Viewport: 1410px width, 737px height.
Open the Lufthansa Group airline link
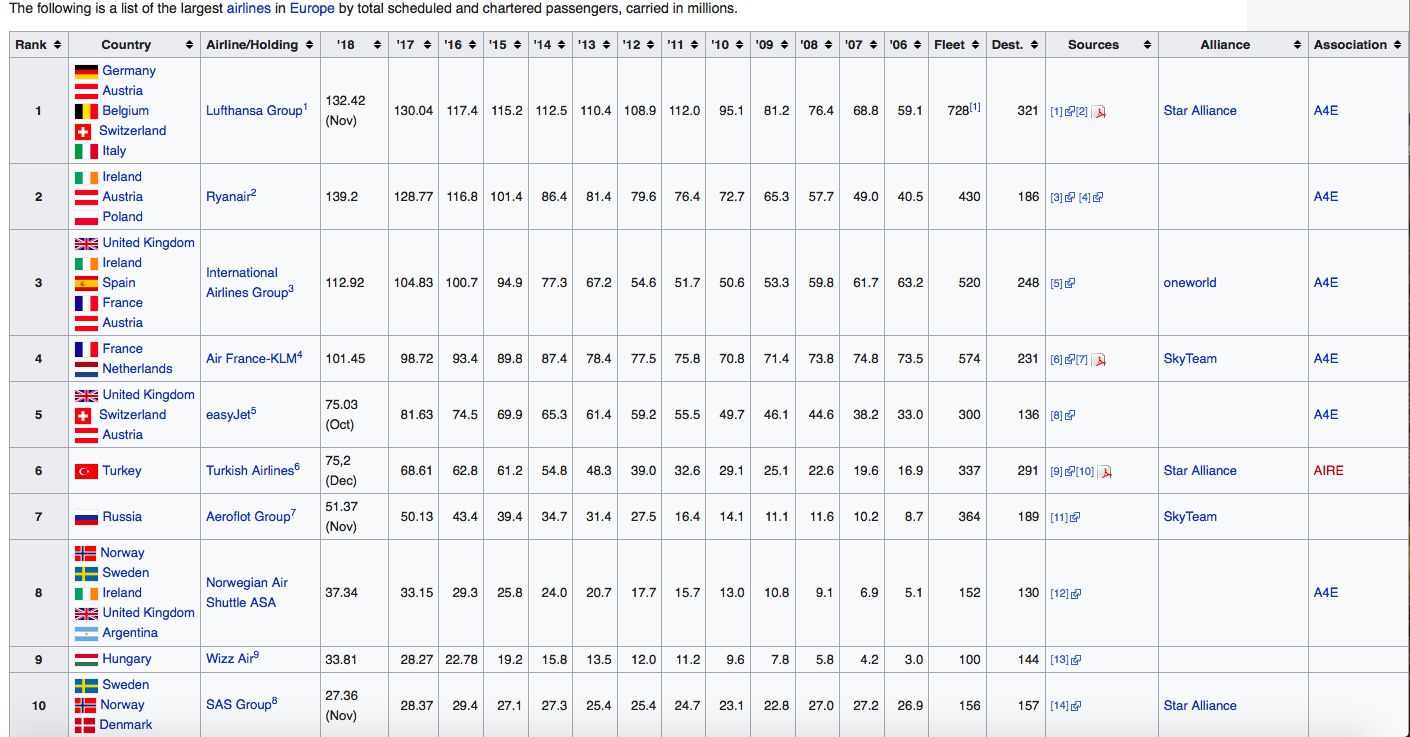click(254, 111)
